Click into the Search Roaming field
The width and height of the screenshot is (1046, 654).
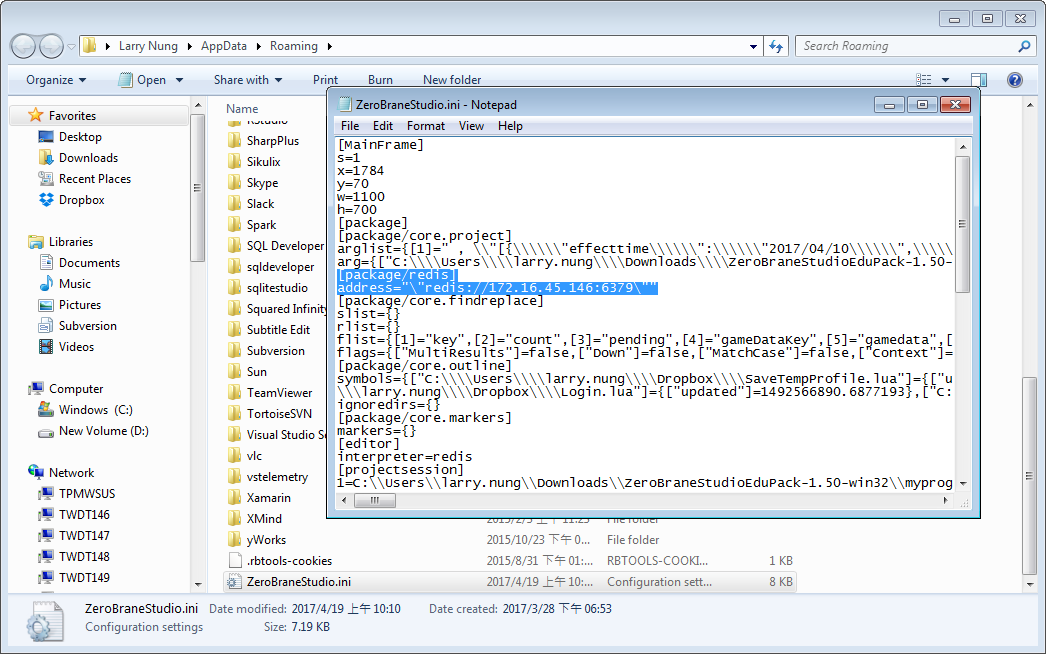coord(905,46)
